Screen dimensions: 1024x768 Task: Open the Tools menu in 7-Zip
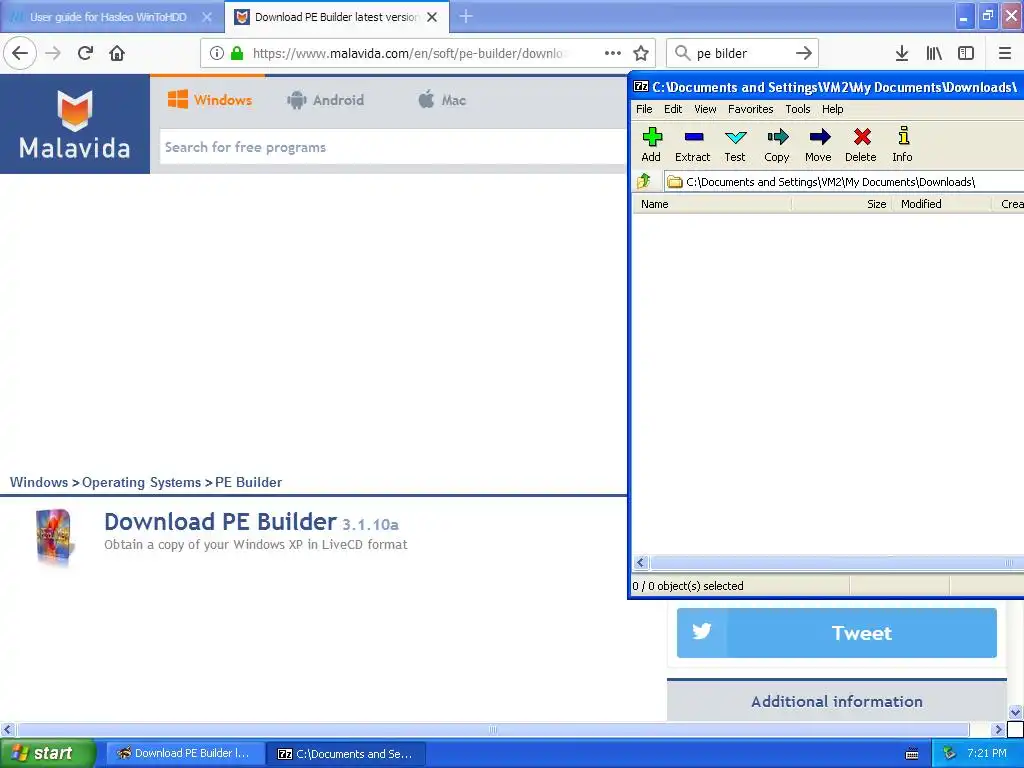point(797,109)
